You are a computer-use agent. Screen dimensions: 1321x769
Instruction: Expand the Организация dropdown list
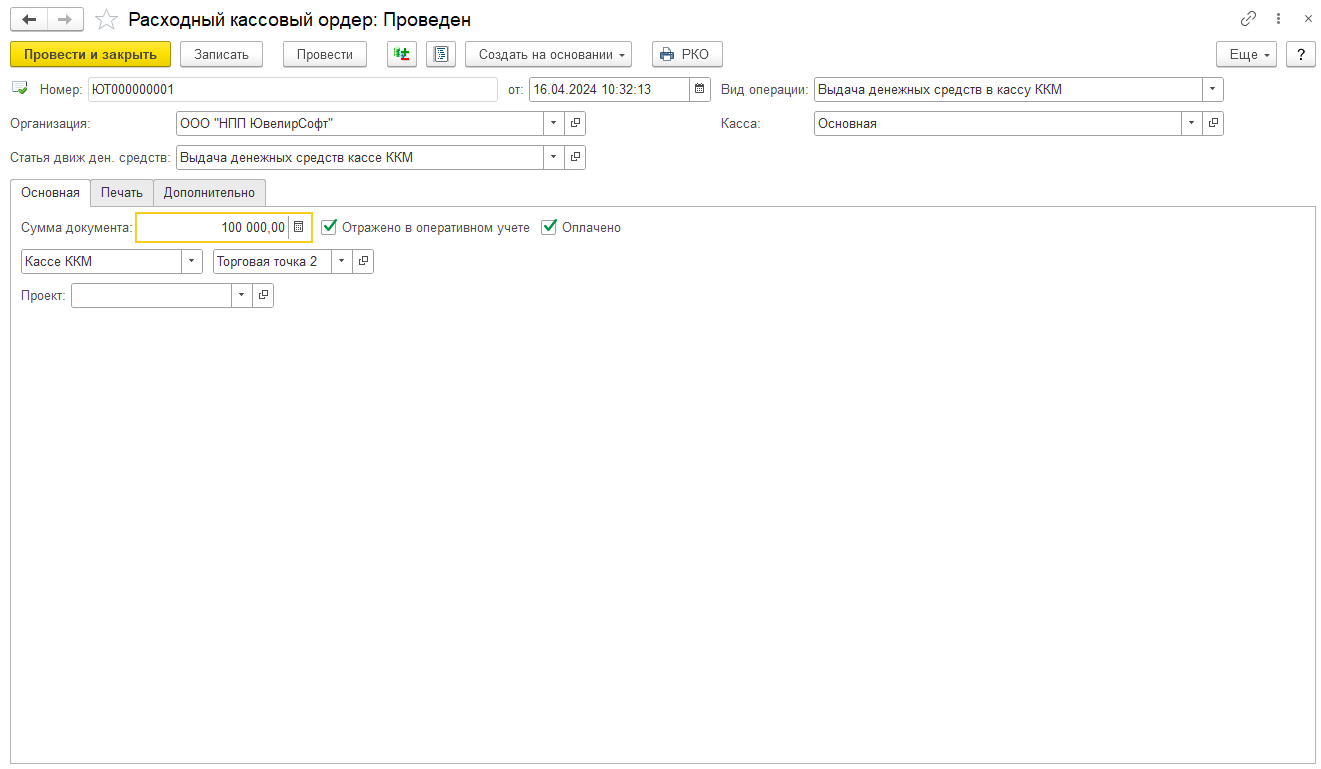(x=555, y=123)
